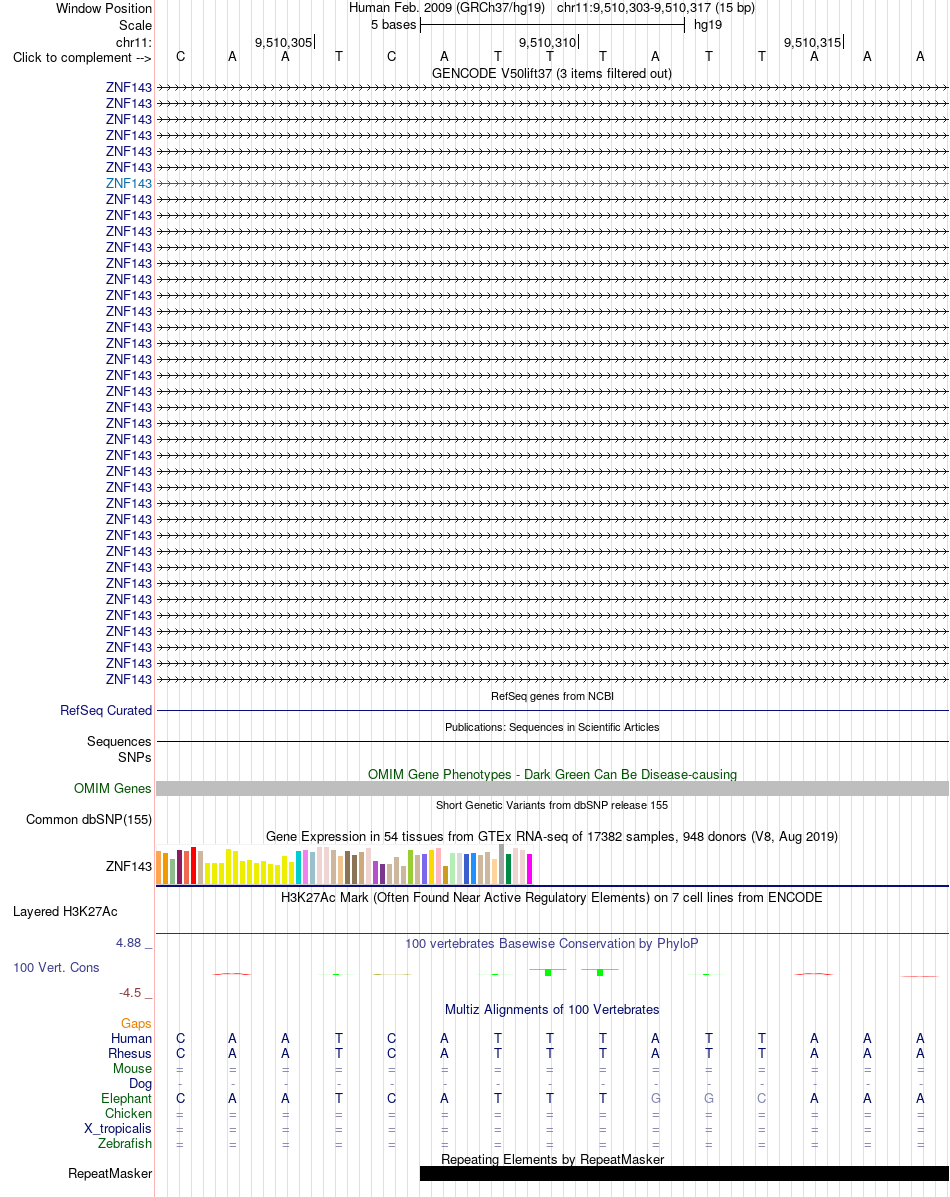Click the ZNF143 label beside GTEx bar chart
The height and width of the screenshot is (1197, 950).
click(x=129, y=866)
